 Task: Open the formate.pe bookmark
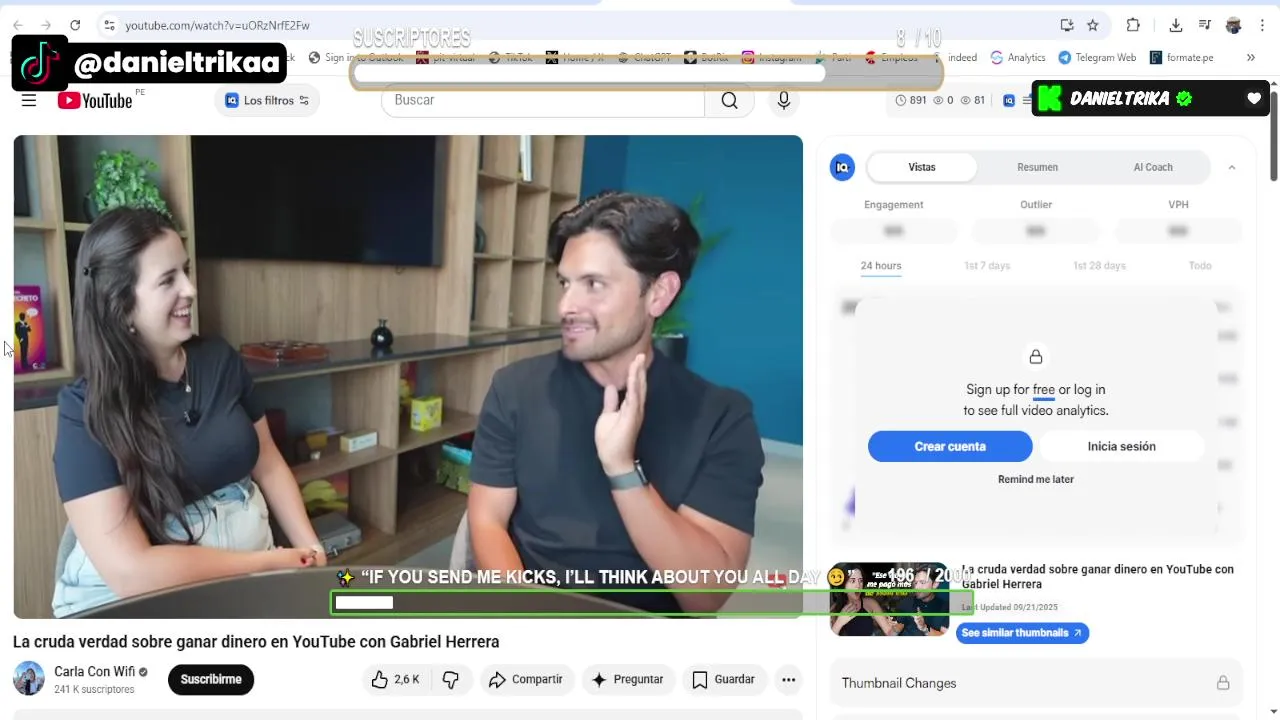[1182, 58]
